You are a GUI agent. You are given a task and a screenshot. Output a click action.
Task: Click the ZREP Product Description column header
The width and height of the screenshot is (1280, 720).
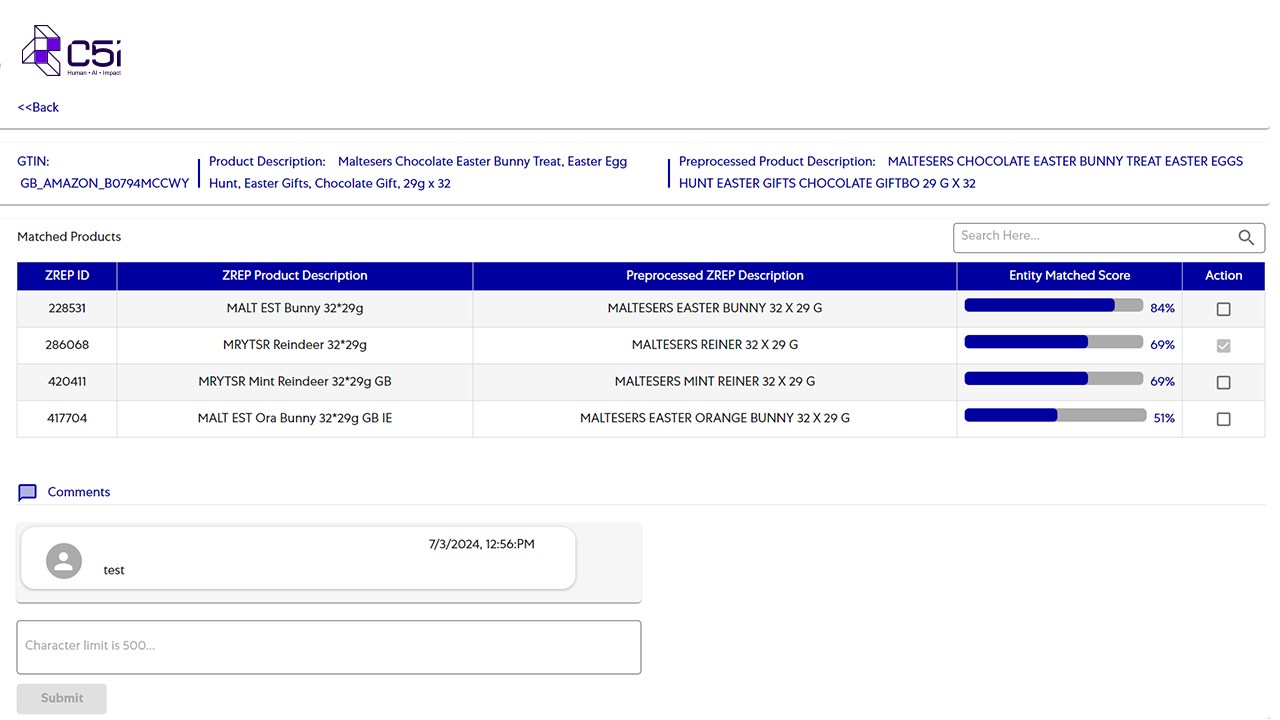(295, 276)
